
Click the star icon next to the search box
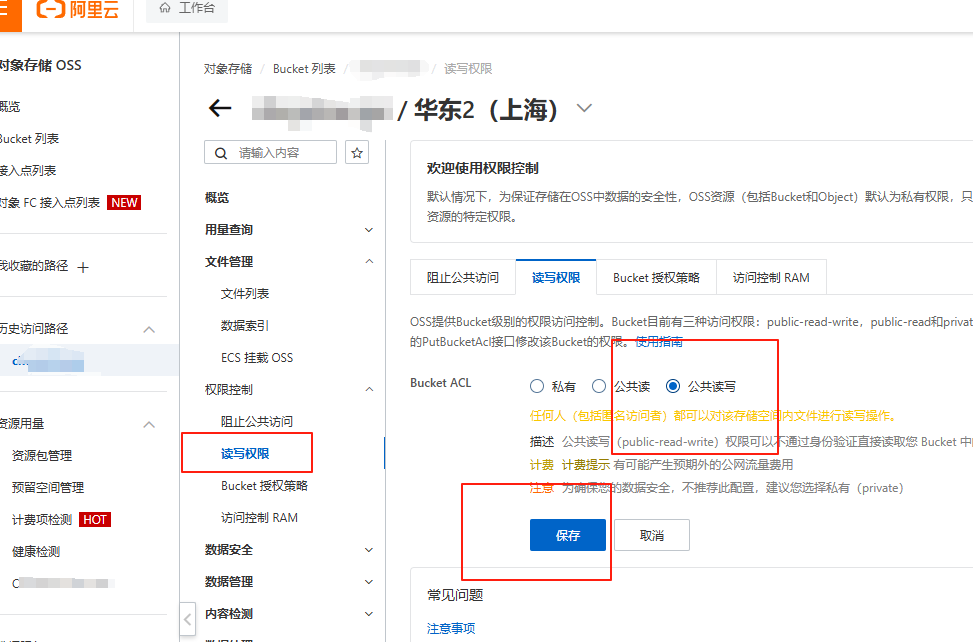pyautogui.click(x=357, y=152)
